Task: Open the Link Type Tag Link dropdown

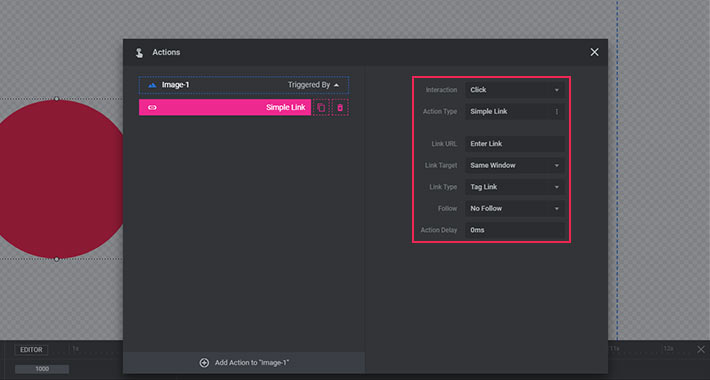Action: [515, 187]
